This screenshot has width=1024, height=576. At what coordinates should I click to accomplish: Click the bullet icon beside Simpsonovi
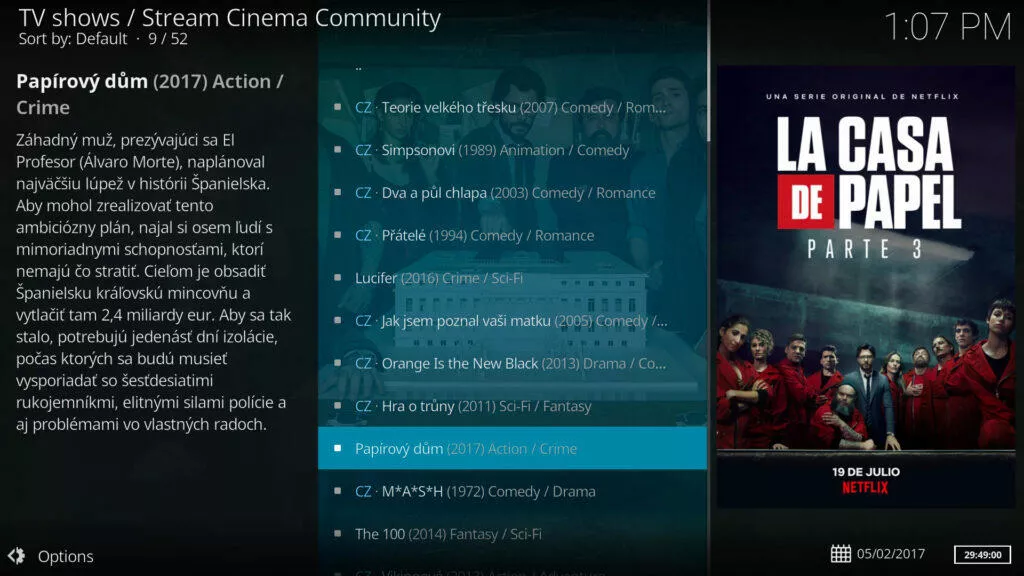pyautogui.click(x=338, y=150)
